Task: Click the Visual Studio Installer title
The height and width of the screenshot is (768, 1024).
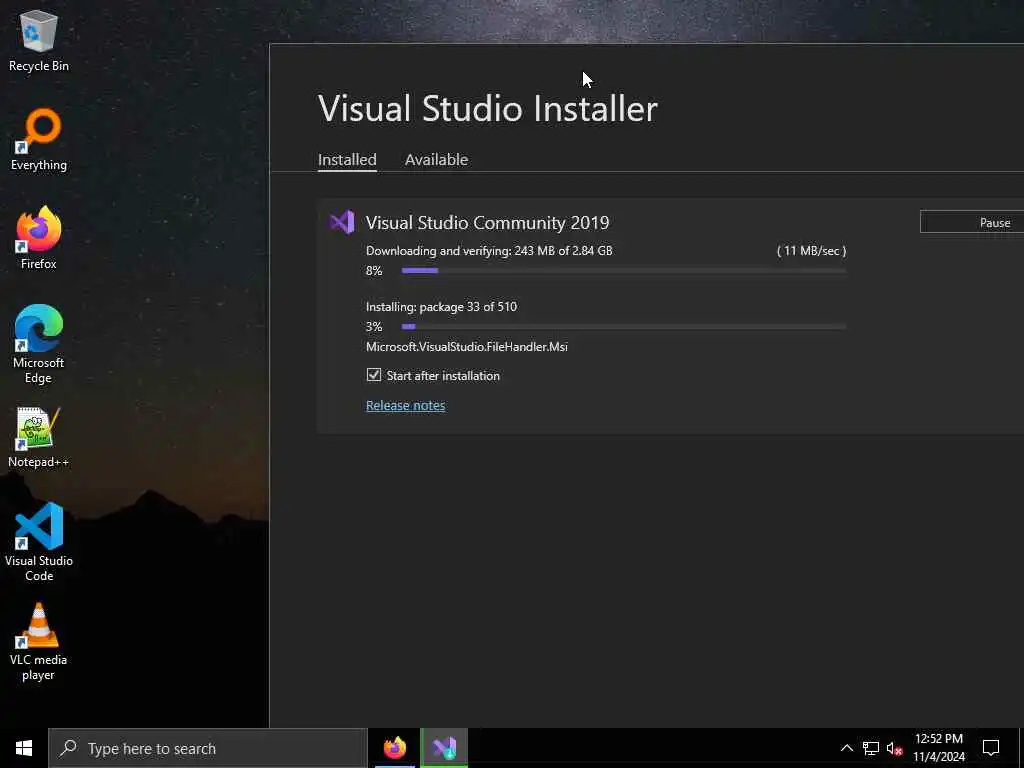Action: click(x=488, y=108)
